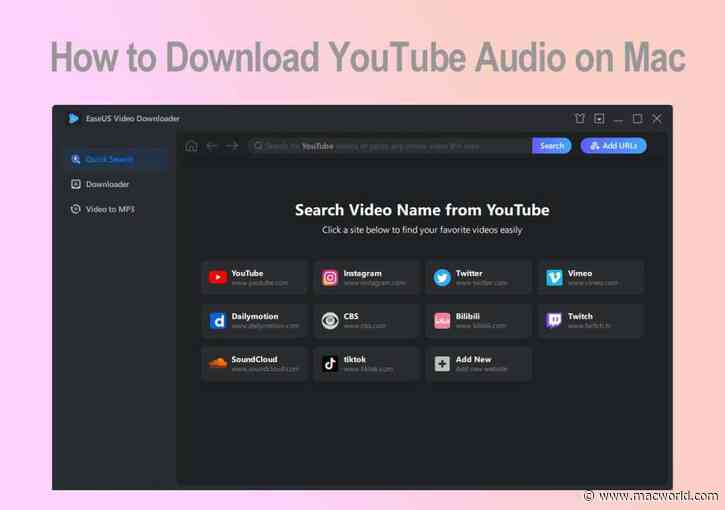This screenshot has height=510, width=725.
Task: Open the Quick Search sidebar item
Action: pos(116,160)
